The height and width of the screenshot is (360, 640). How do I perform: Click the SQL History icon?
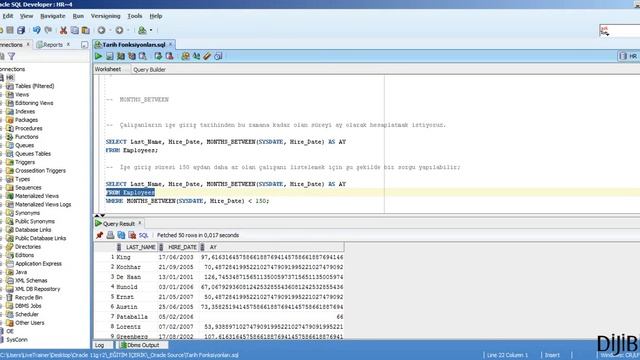tap(218, 56)
